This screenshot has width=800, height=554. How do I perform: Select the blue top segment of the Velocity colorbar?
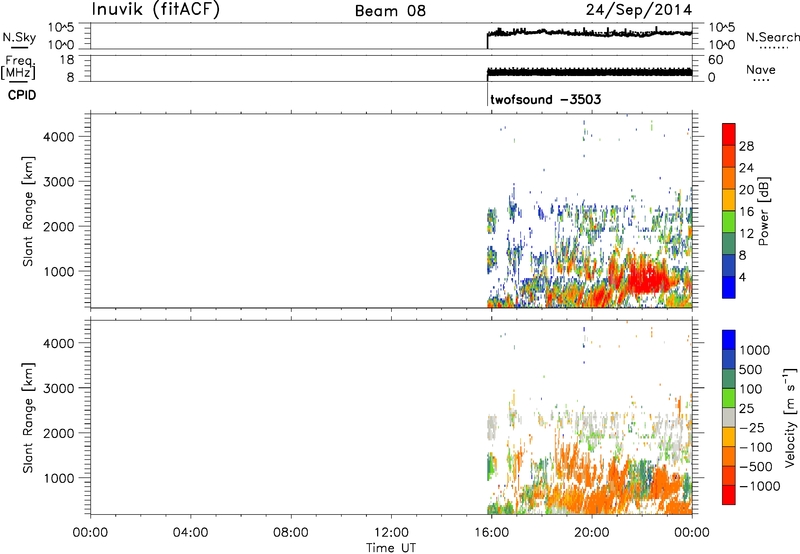tap(729, 340)
